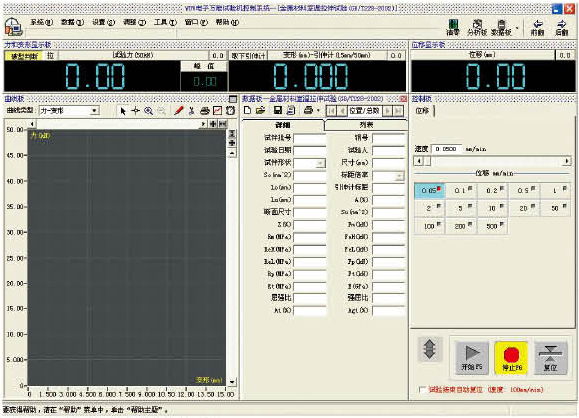
Task: Open the red chart settings icon
Action: [217, 111]
